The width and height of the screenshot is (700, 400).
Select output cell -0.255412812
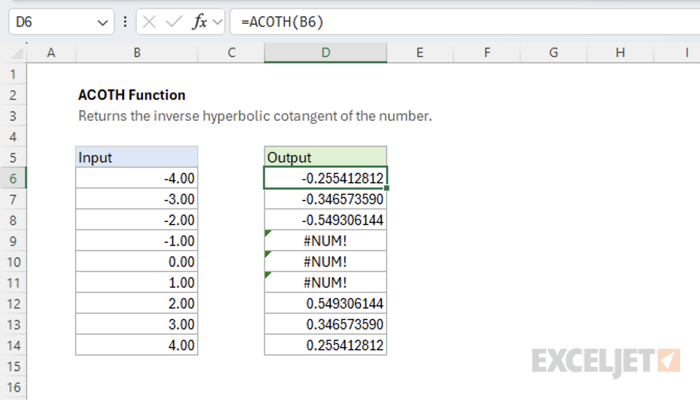pyautogui.click(x=325, y=179)
